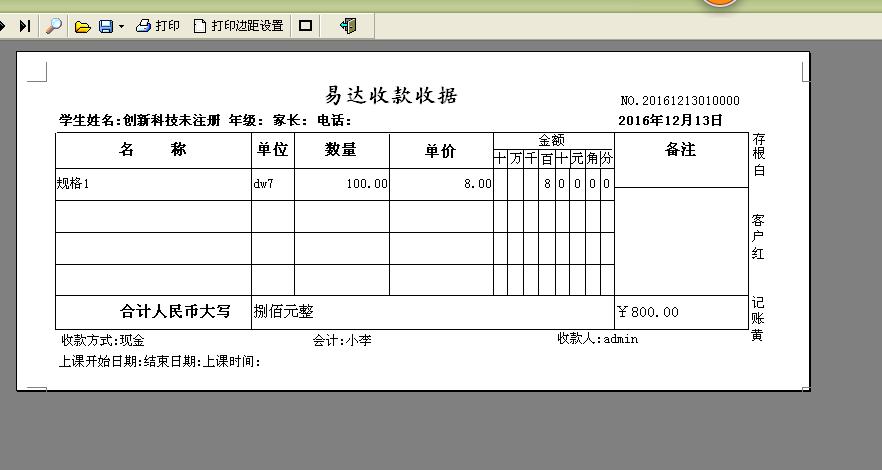The image size is (882, 470).
Task: Click the 金额 column header
Action: tap(551, 141)
